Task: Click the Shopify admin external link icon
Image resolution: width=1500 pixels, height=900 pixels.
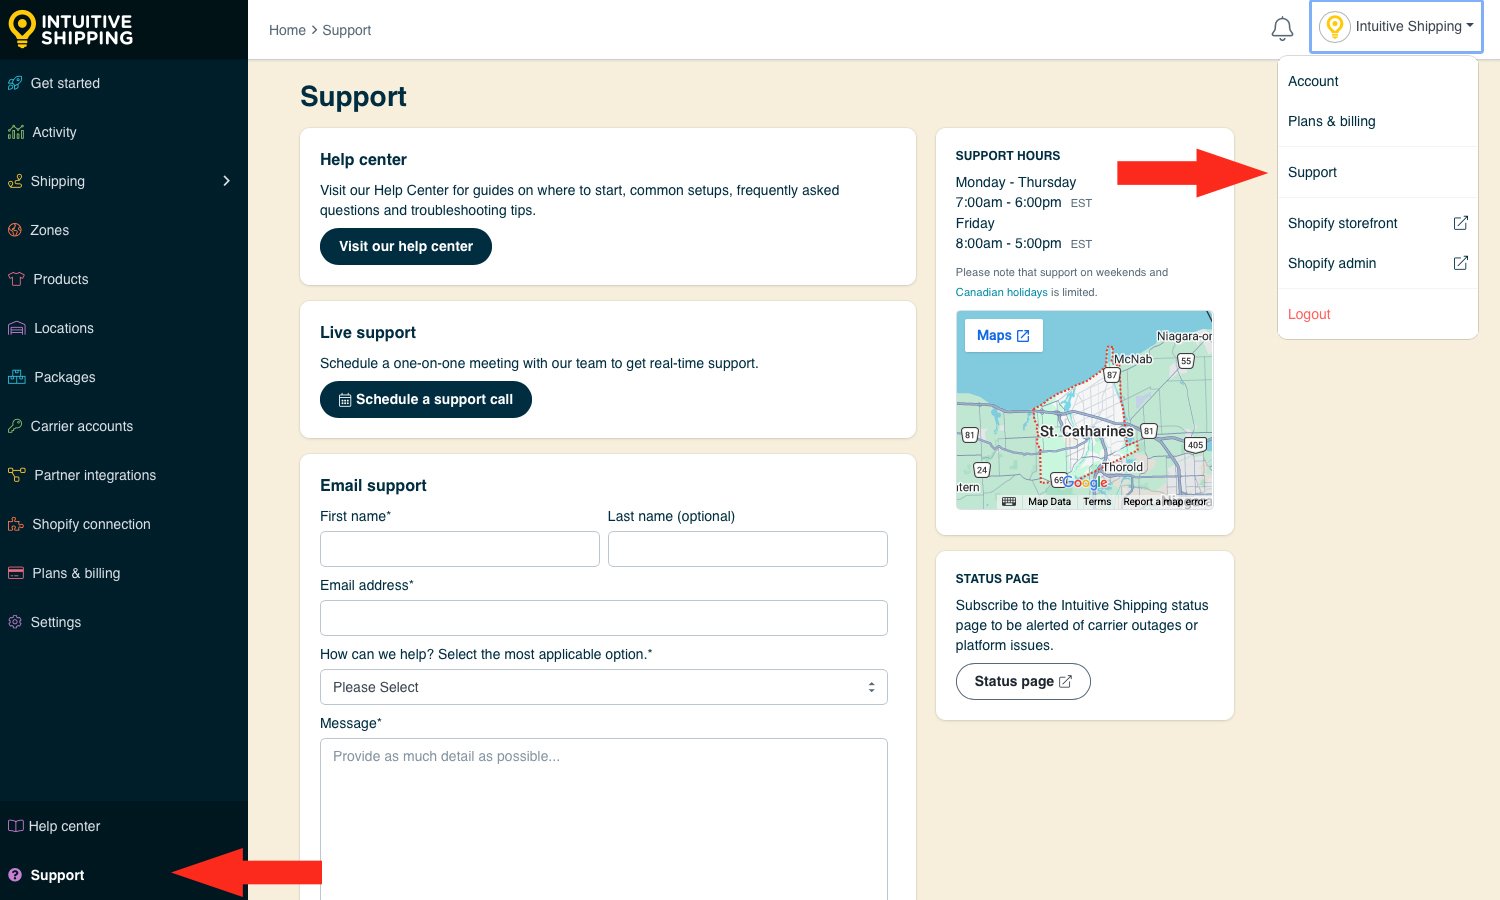Action: pos(1460,263)
